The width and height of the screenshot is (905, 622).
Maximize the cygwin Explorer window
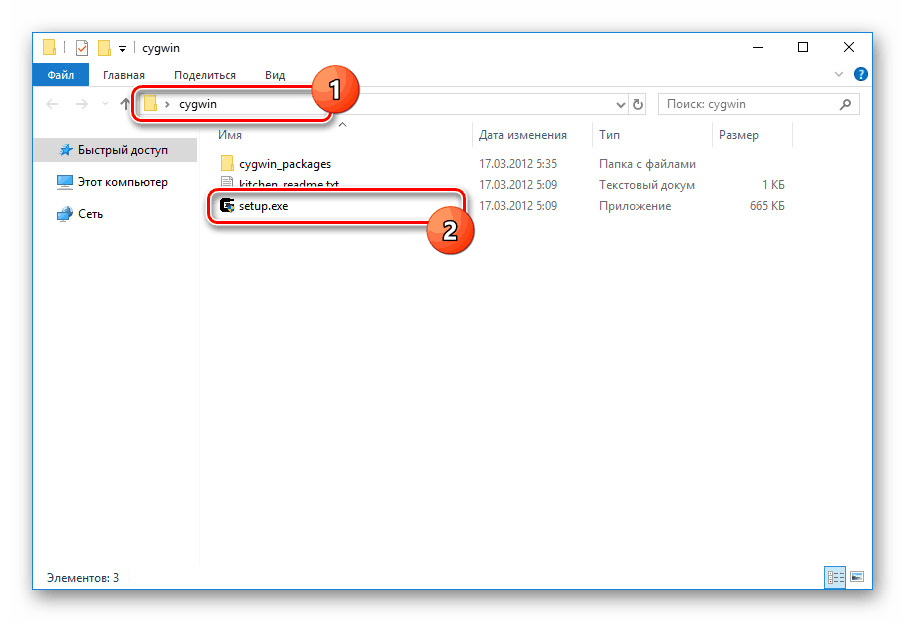(803, 47)
